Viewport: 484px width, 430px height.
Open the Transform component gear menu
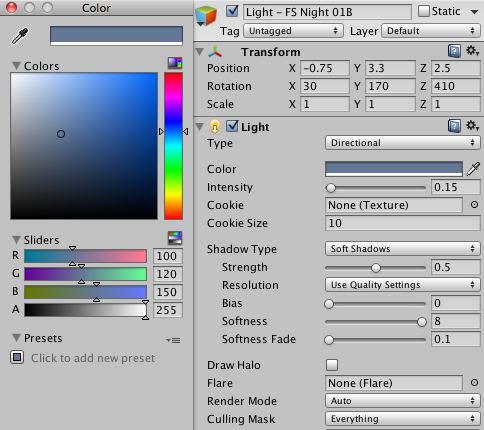point(472,51)
